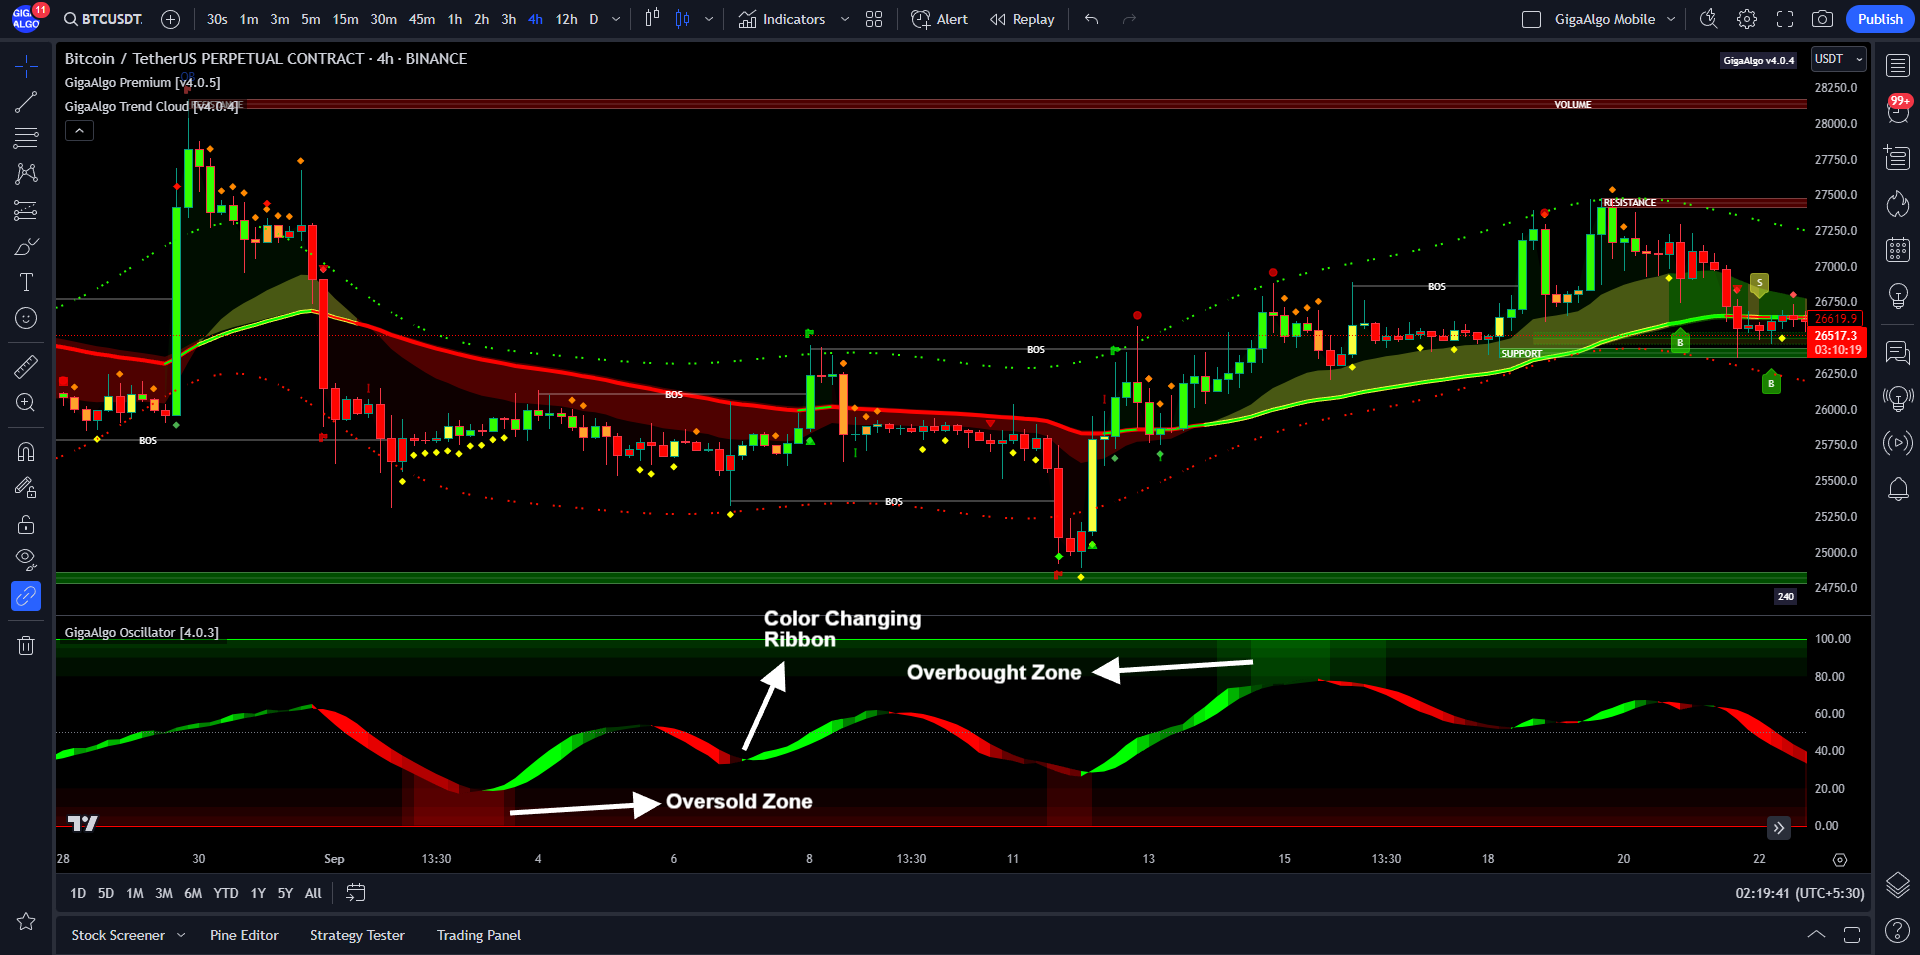The height and width of the screenshot is (955, 1920).
Task: Take a chart snapshot with camera
Action: [x=1822, y=19]
